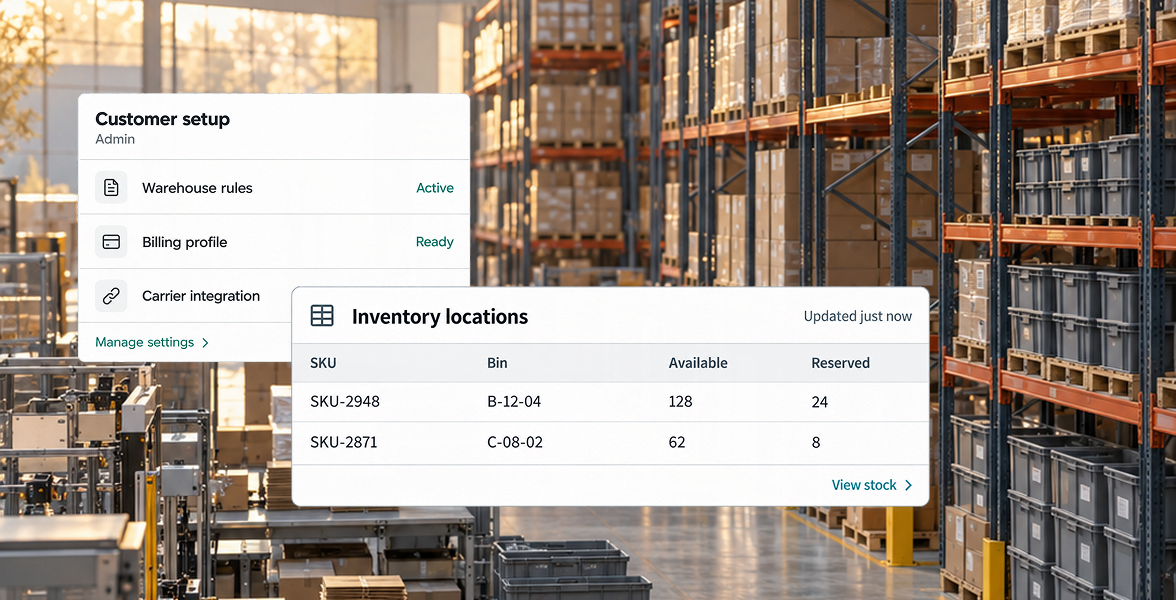Click the Available column header
1176x600 pixels.
click(x=698, y=363)
